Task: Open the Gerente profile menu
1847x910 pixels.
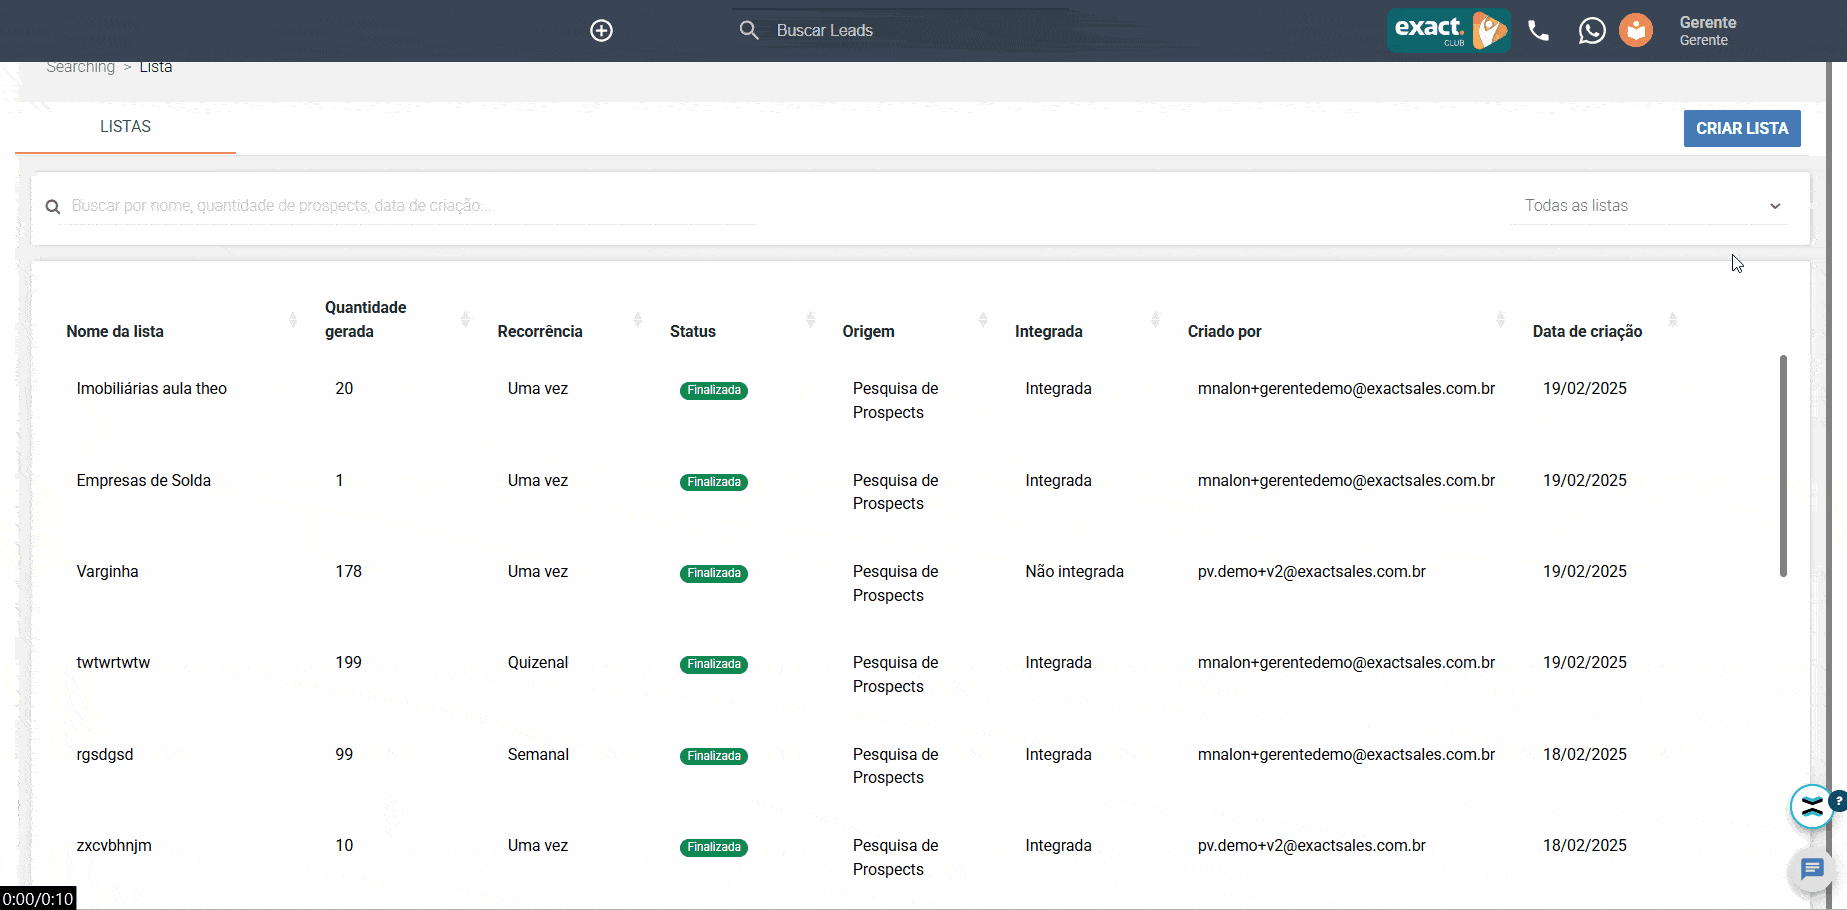Action: [1707, 31]
